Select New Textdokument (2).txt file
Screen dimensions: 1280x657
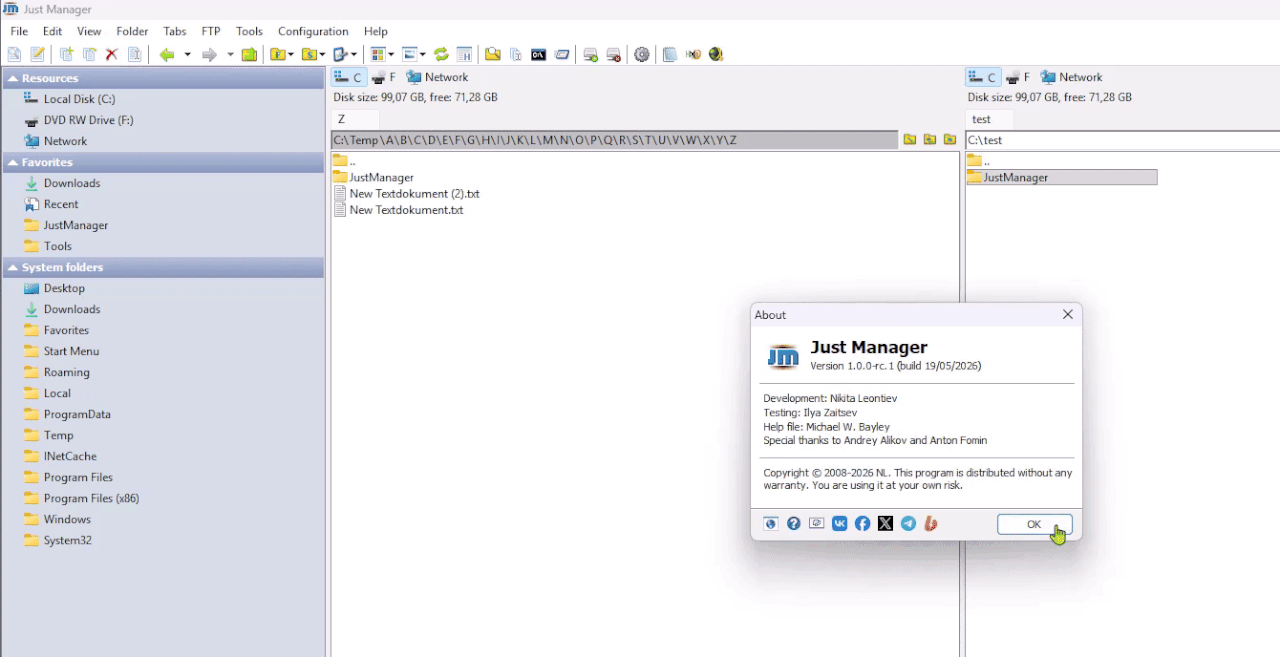pos(407,194)
